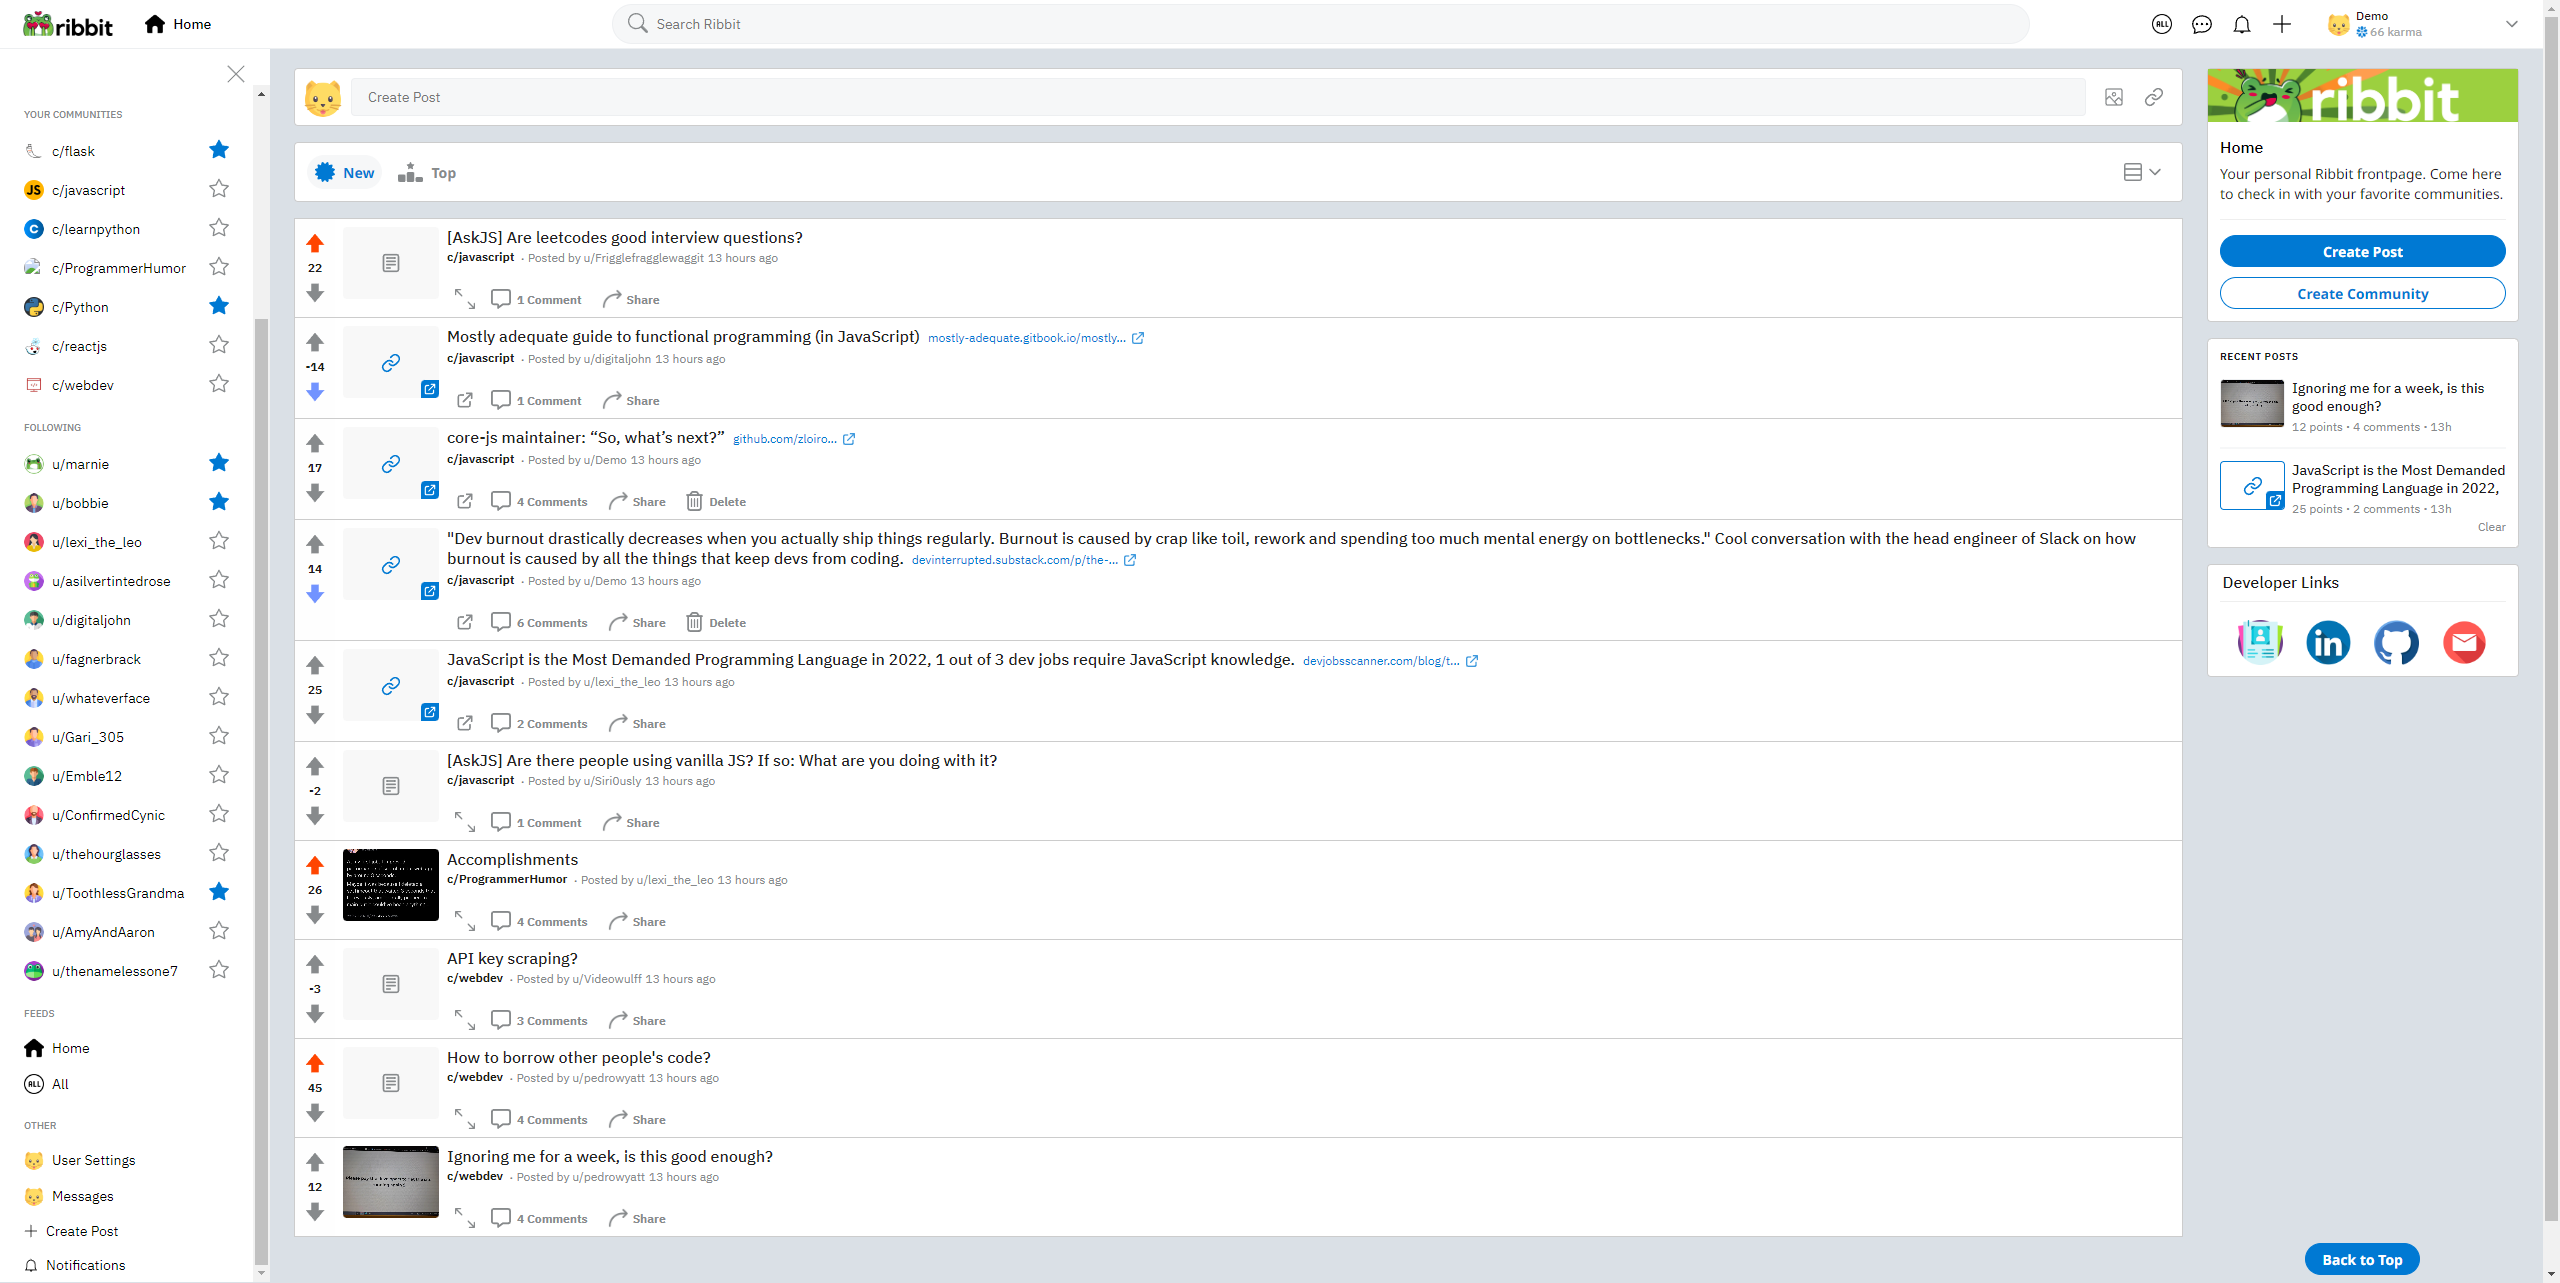Favorite the c/learnpython star
The height and width of the screenshot is (1283, 2560).
pos(219,228)
